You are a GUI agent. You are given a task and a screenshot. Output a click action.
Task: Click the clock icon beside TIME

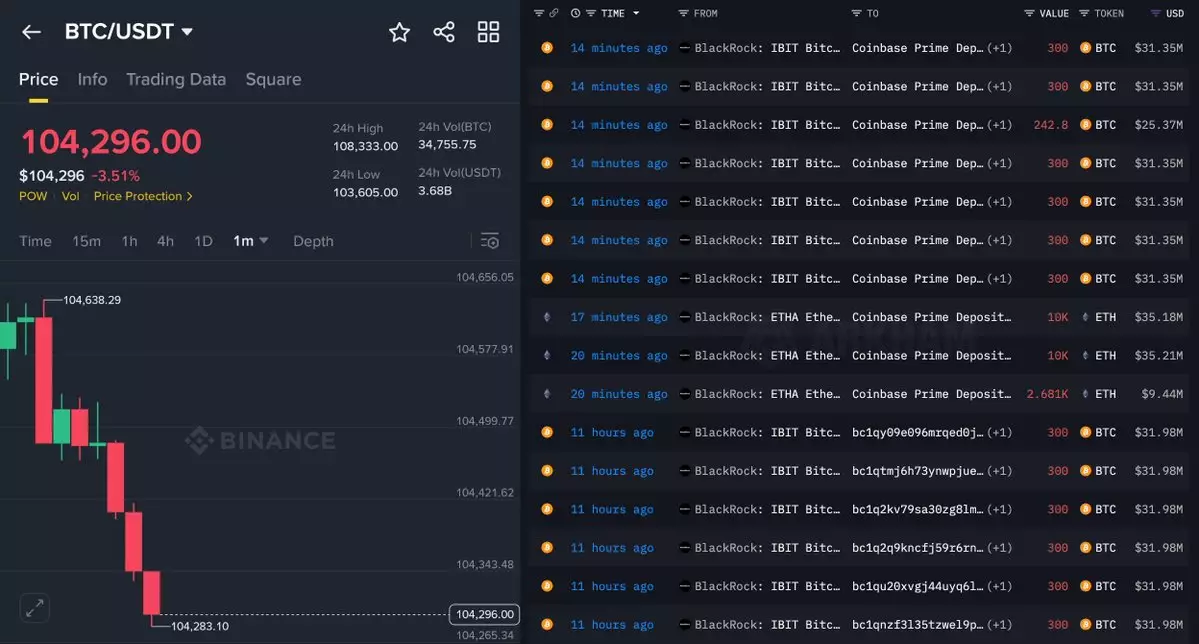click(x=575, y=13)
